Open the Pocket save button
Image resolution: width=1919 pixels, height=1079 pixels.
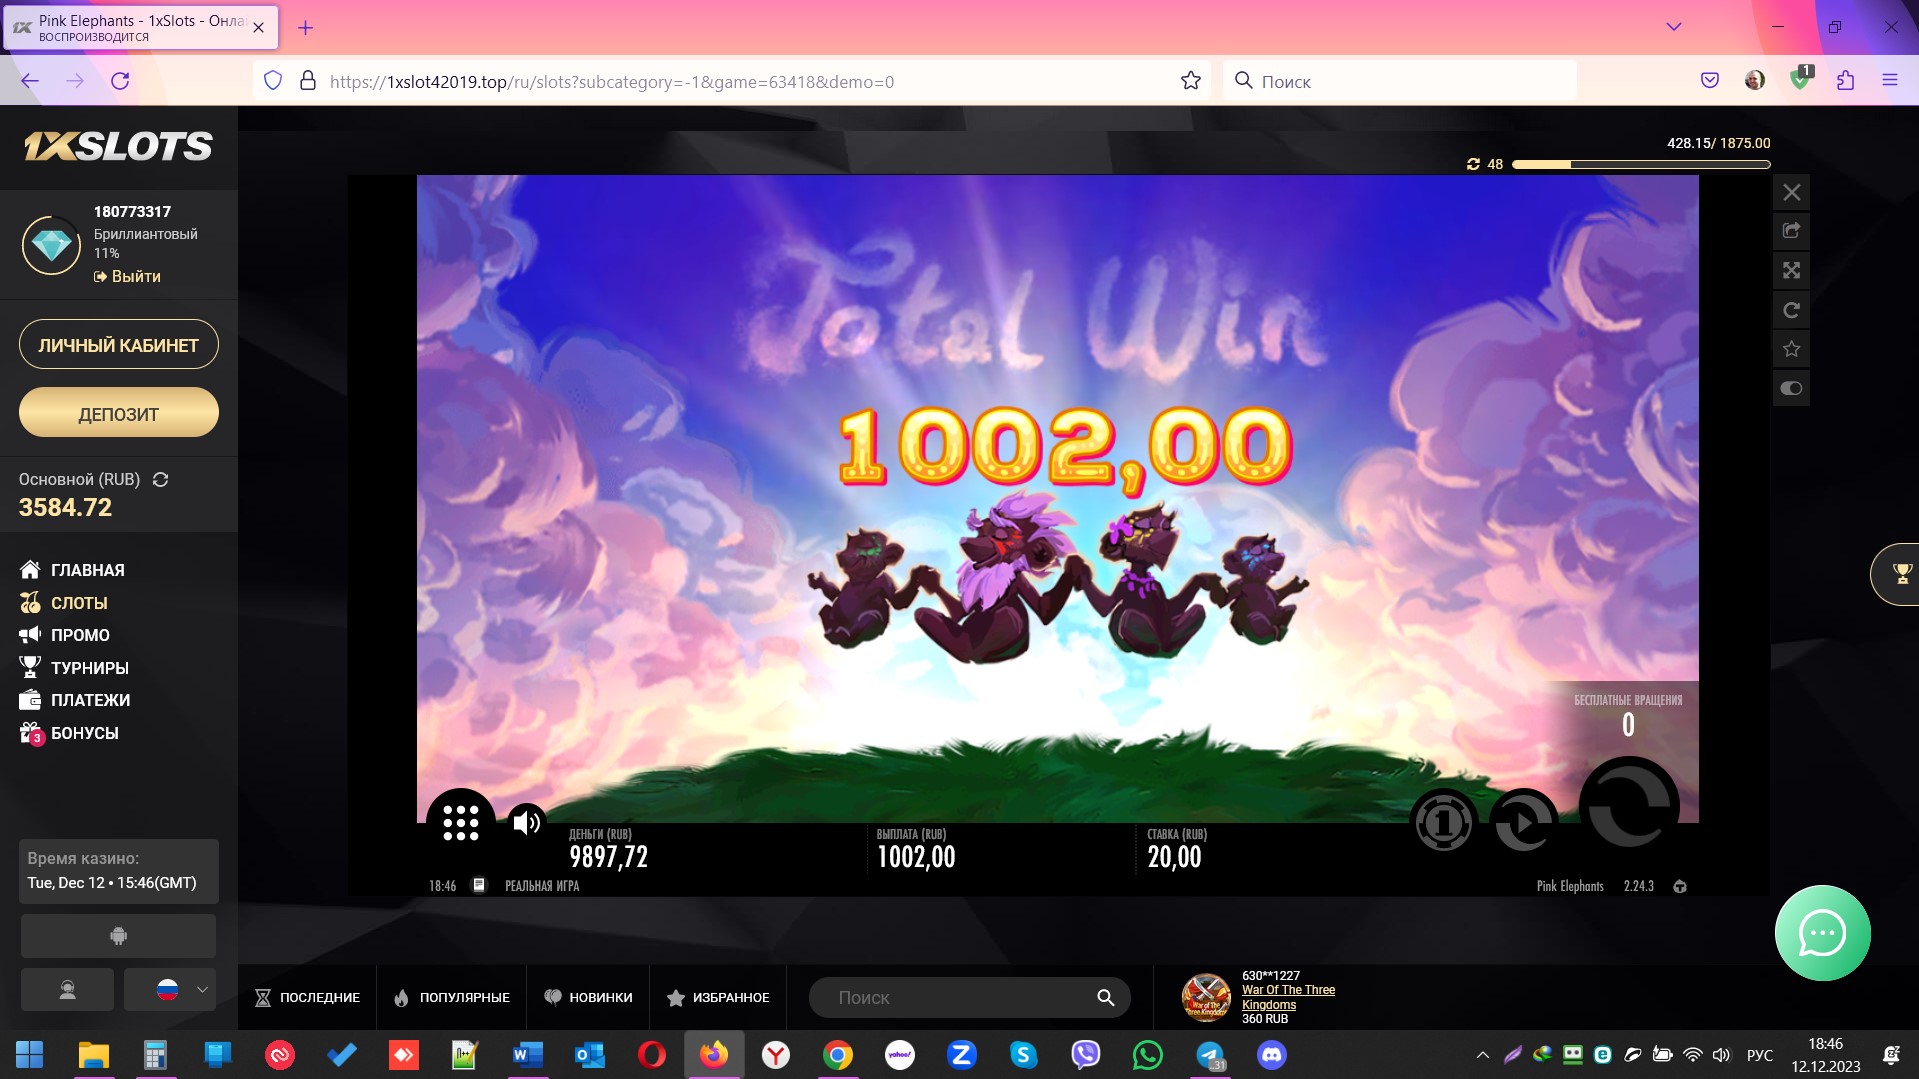click(x=1710, y=81)
